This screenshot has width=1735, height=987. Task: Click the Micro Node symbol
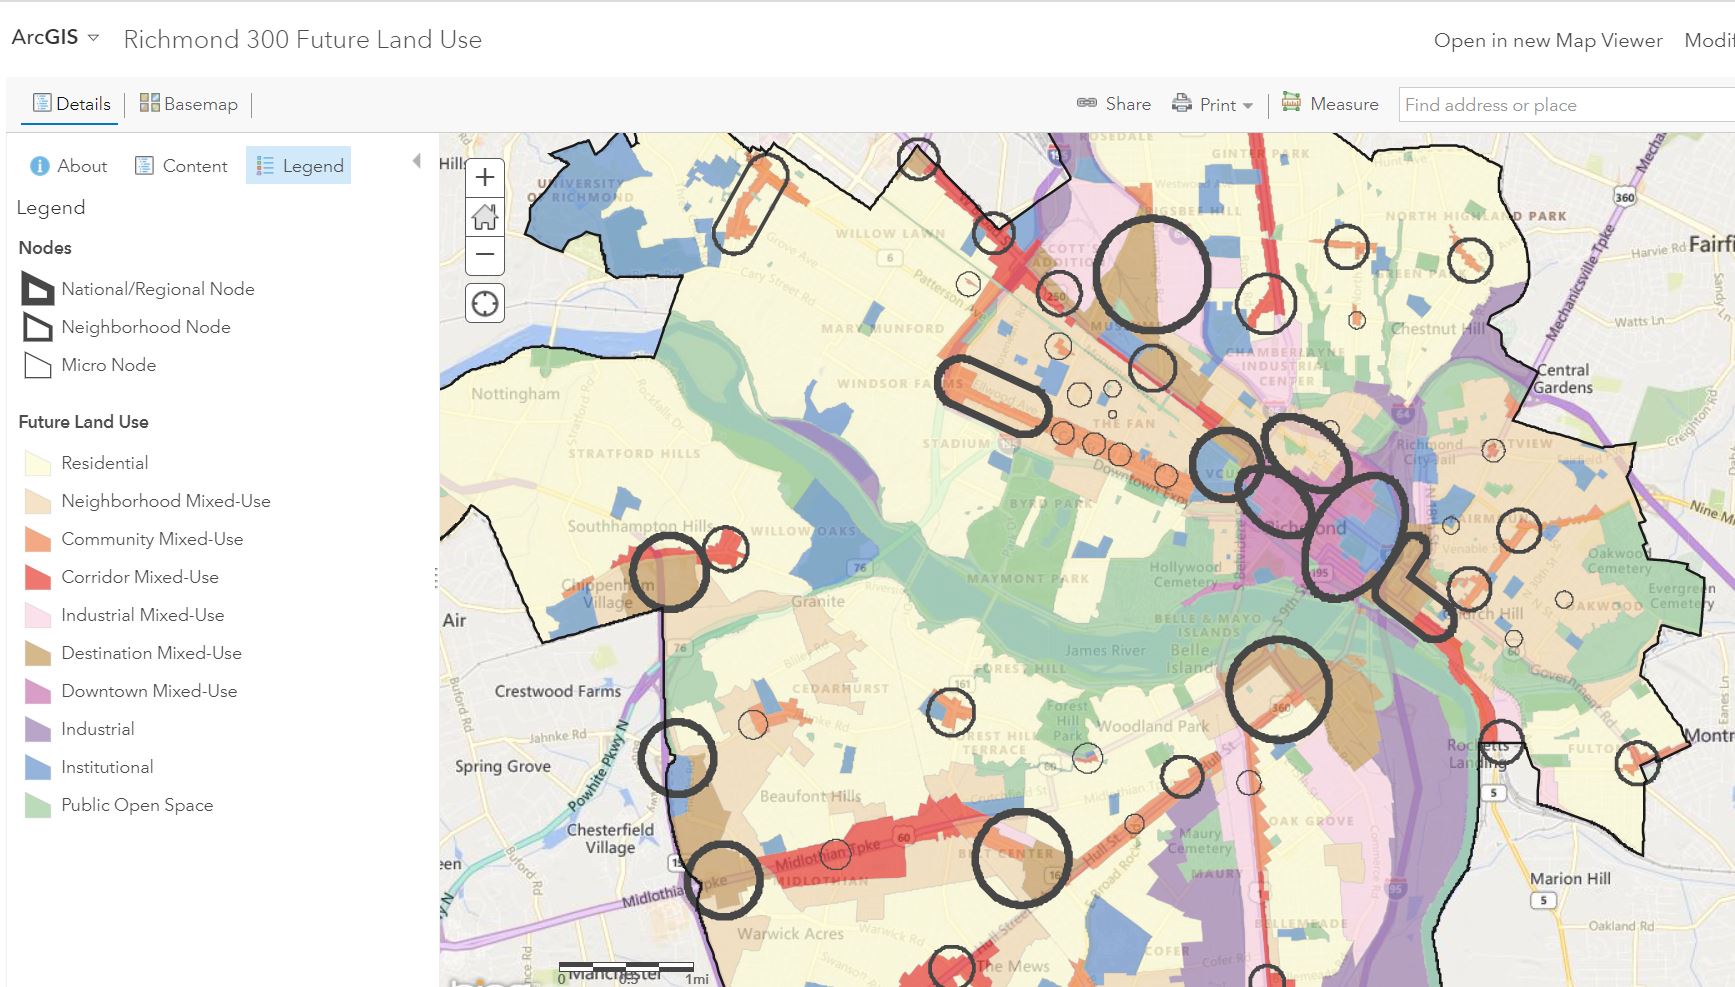[x=38, y=365]
